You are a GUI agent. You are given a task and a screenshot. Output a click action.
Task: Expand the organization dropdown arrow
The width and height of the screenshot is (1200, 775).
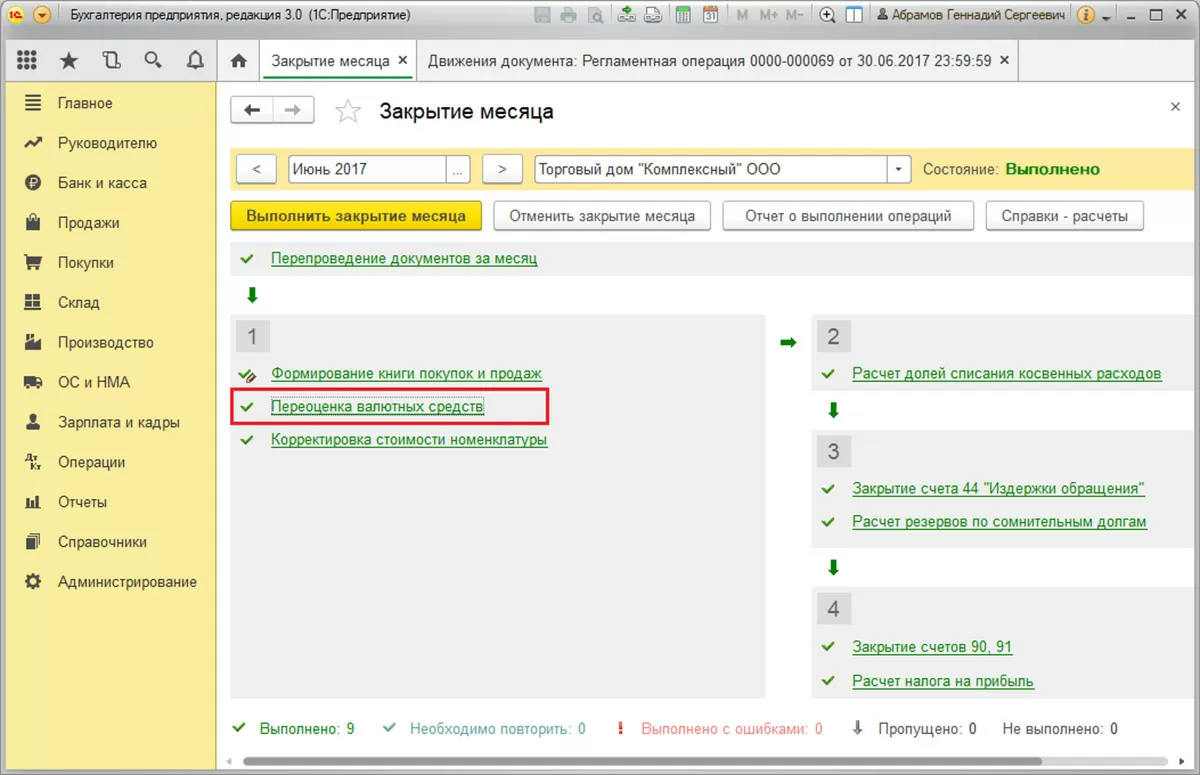899,169
